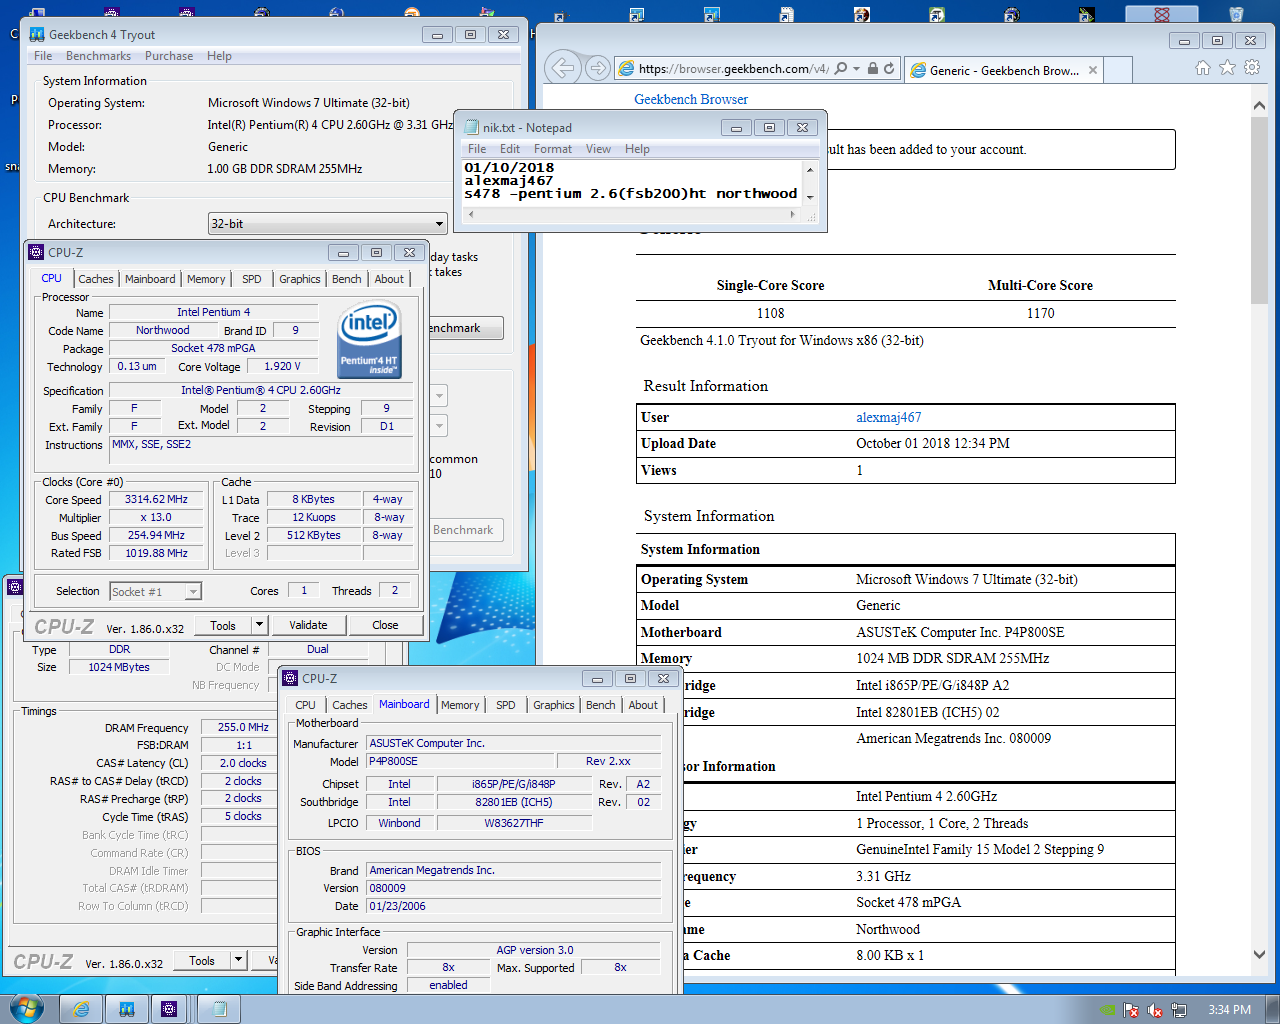Expand the IE address bar dropdown arrow
The width and height of the screenshot is (1280, 1024).
pyautogui.click(x=857, y=69)
